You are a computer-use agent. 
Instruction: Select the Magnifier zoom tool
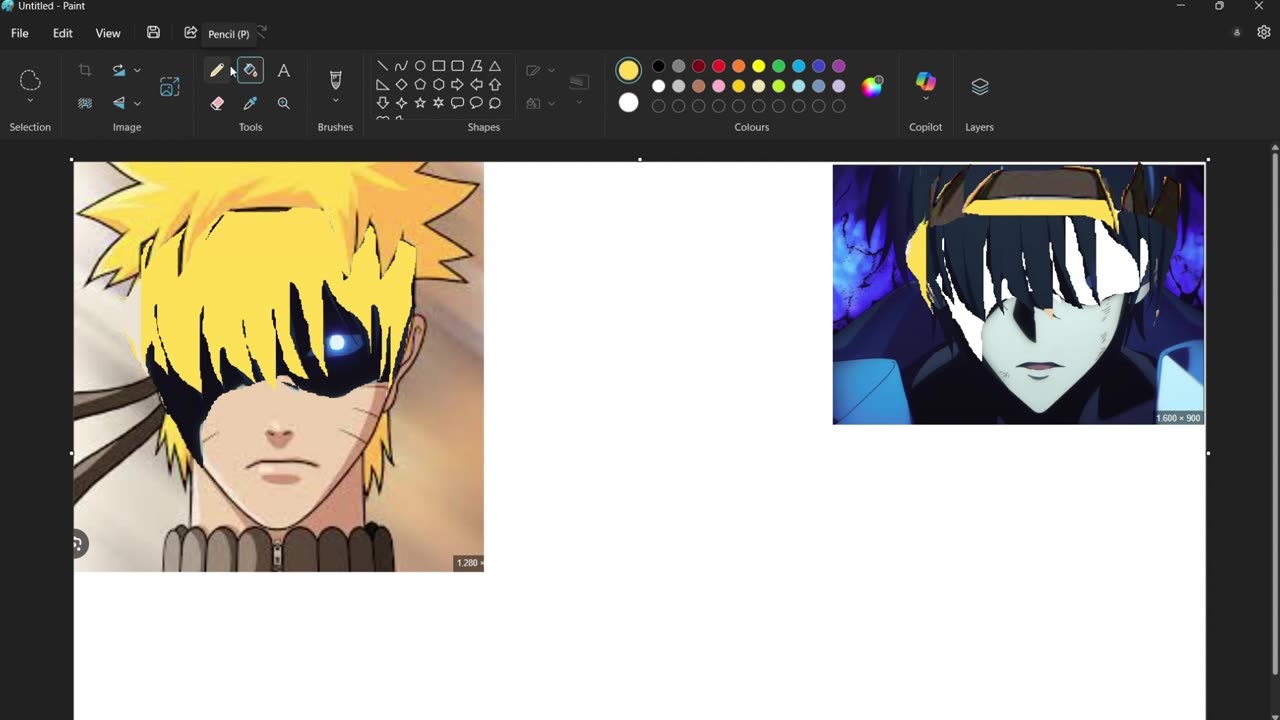click(x=284, y=103)
